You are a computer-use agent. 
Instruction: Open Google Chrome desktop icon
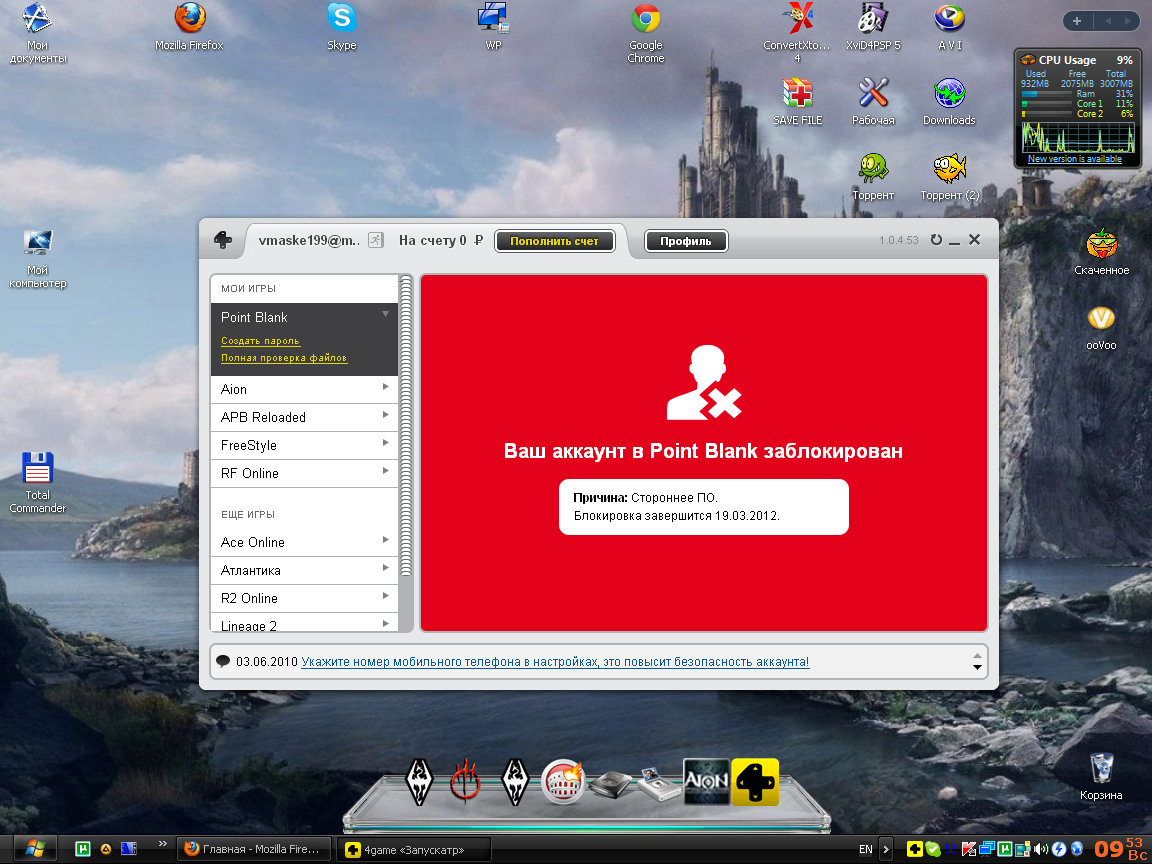[646, 32]
